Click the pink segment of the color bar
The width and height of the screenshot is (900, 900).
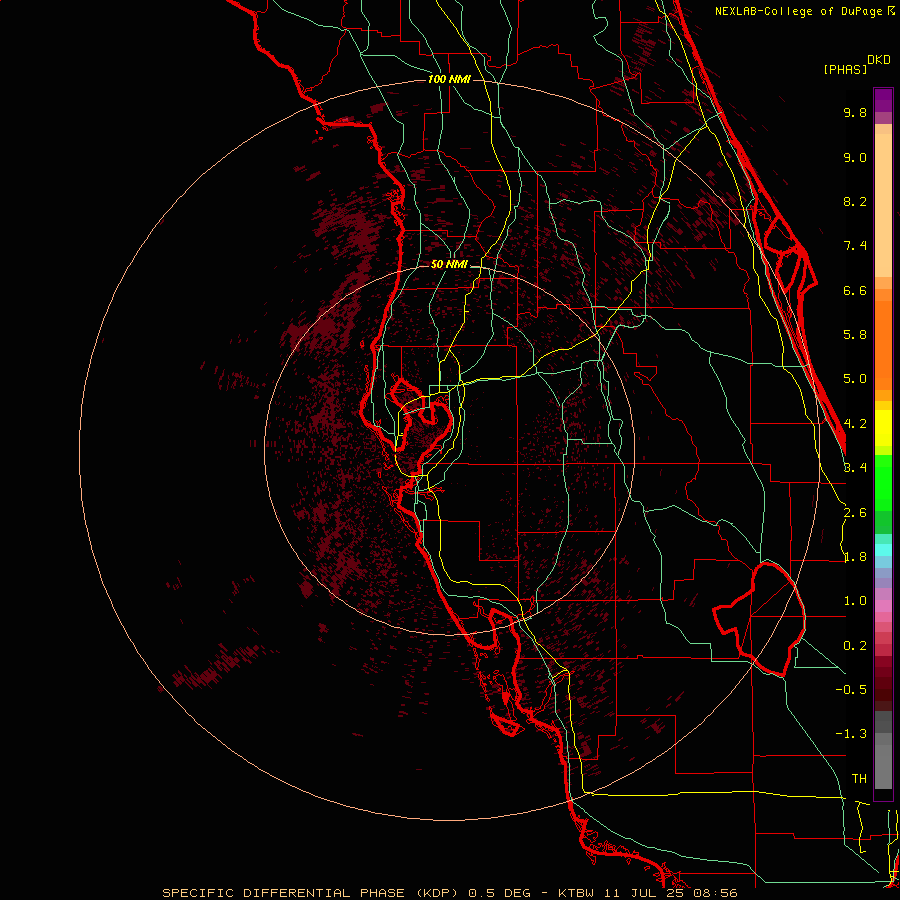tap(883, 606)
